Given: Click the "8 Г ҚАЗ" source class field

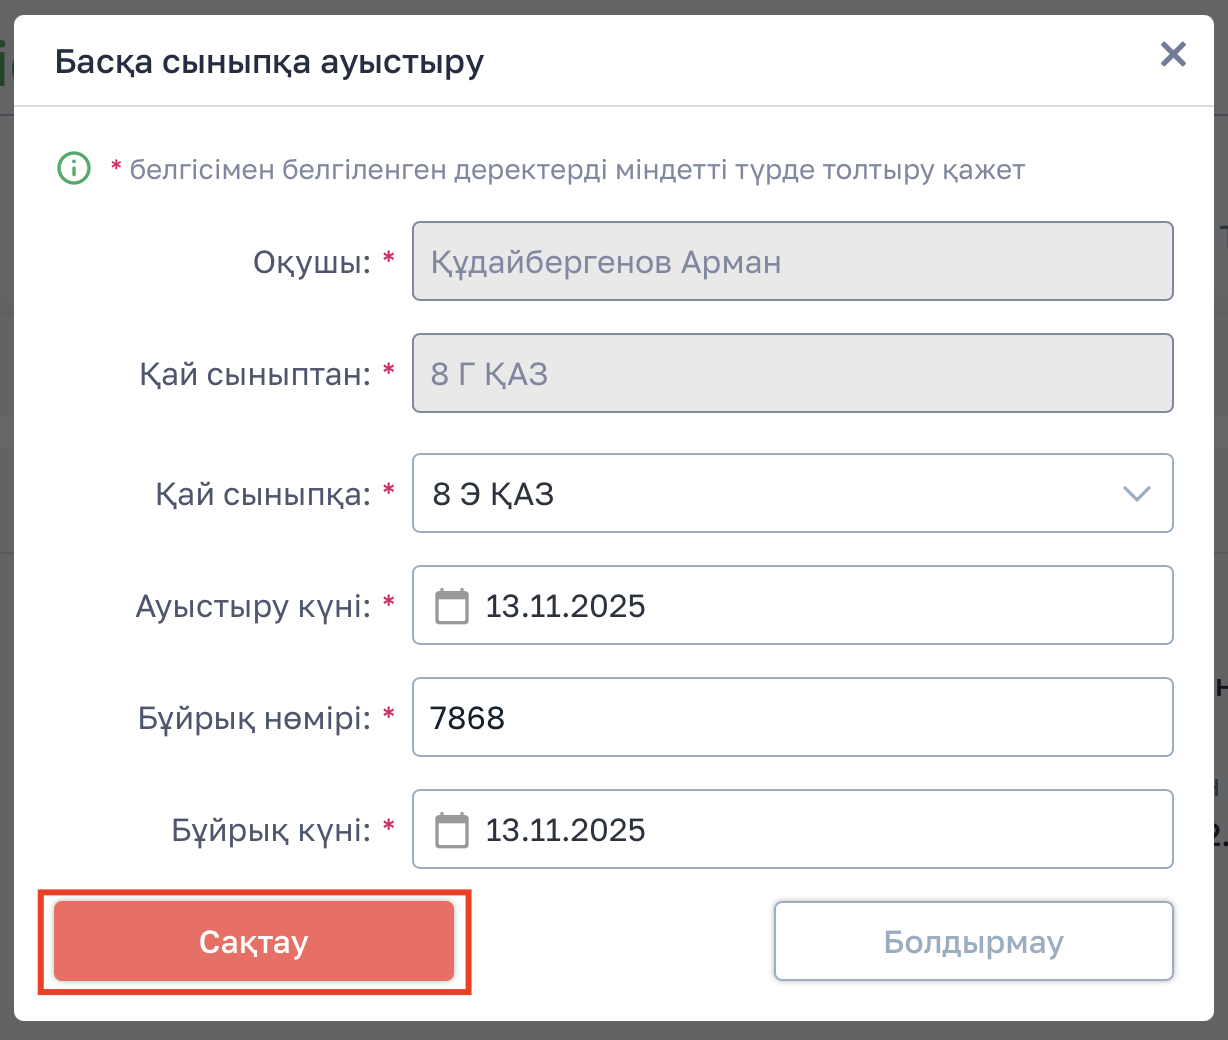Looking at the screenshot, I should [x=792, y=374].
